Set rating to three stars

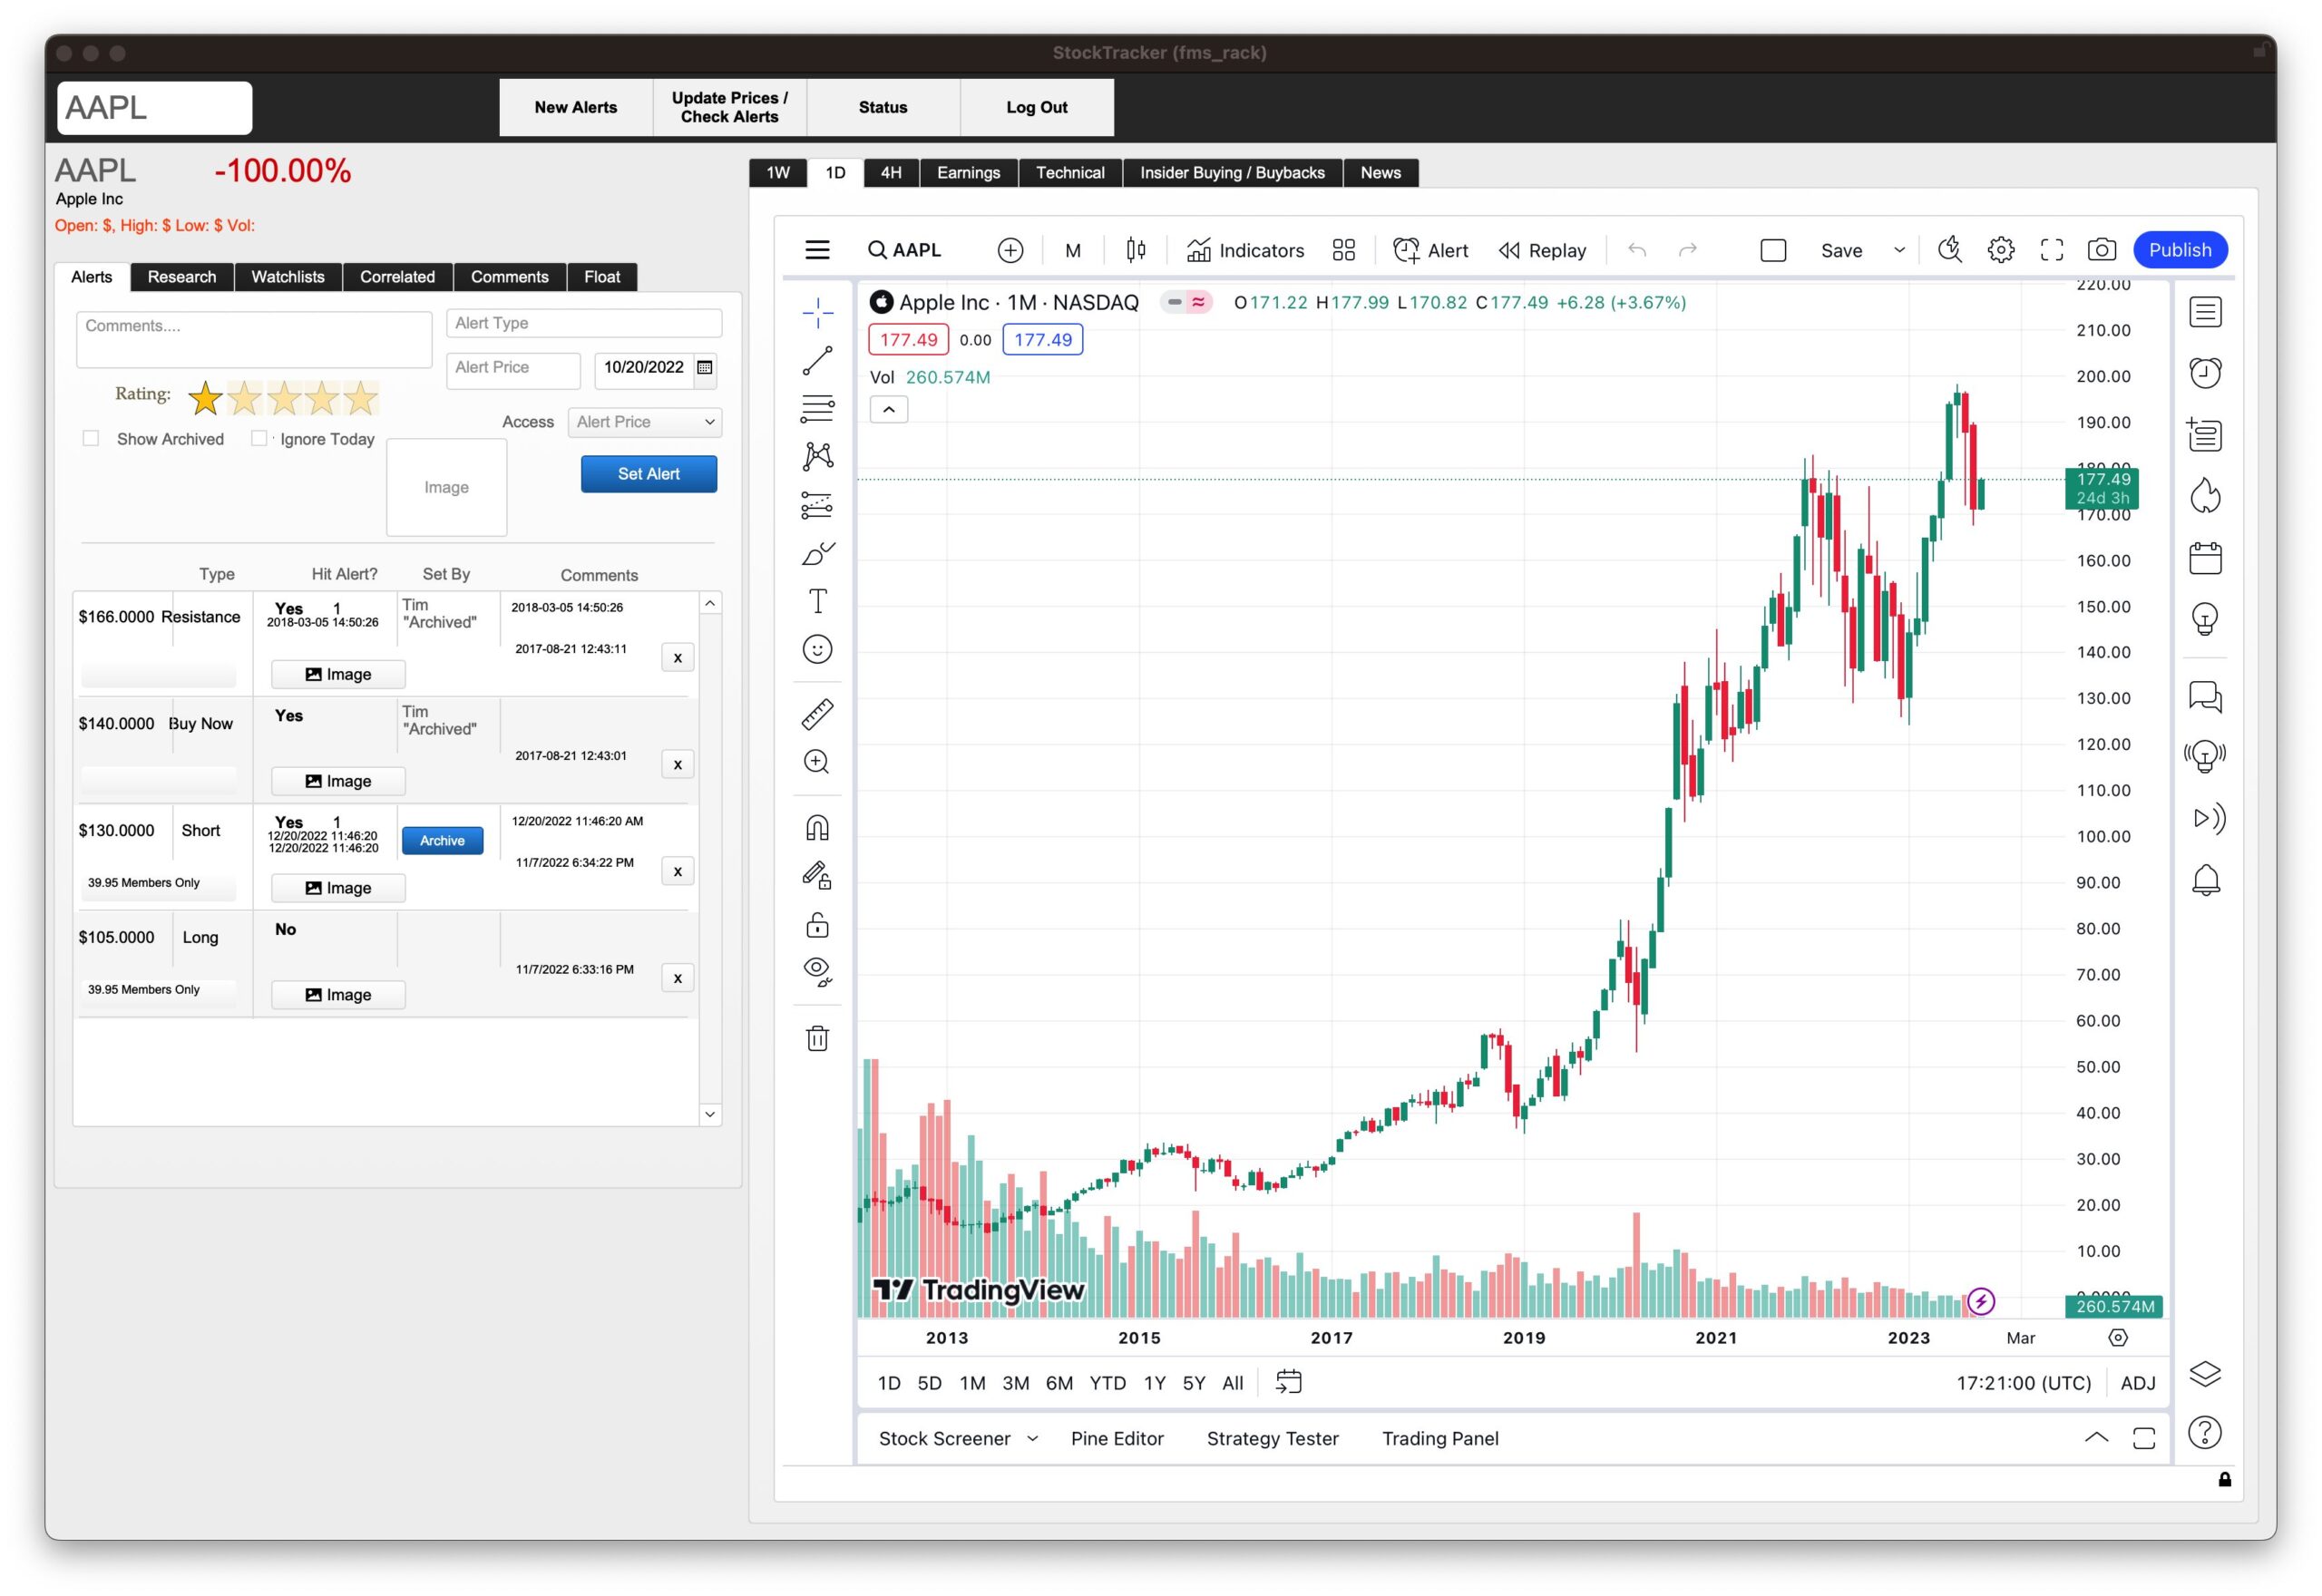[284, 398]
